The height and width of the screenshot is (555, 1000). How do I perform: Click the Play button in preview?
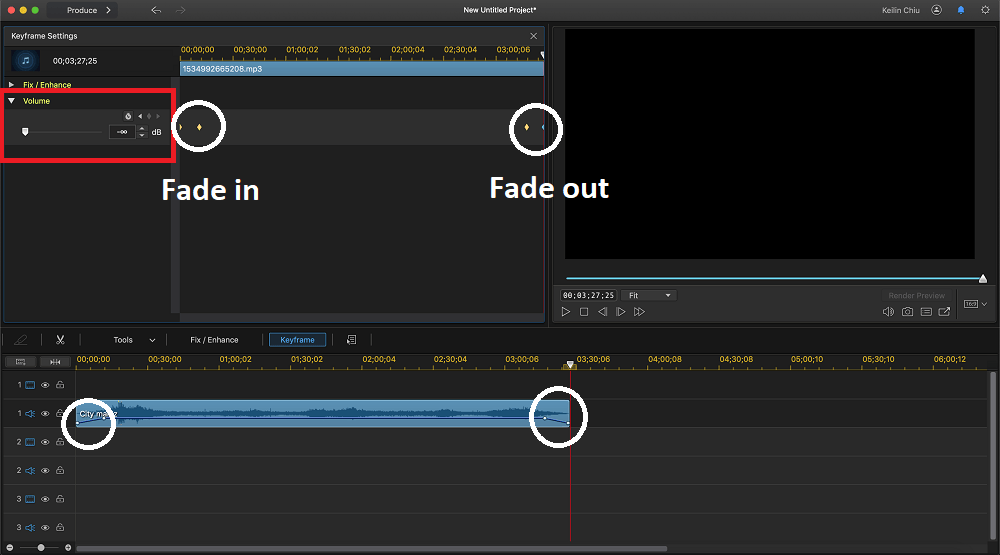point(566,312)
